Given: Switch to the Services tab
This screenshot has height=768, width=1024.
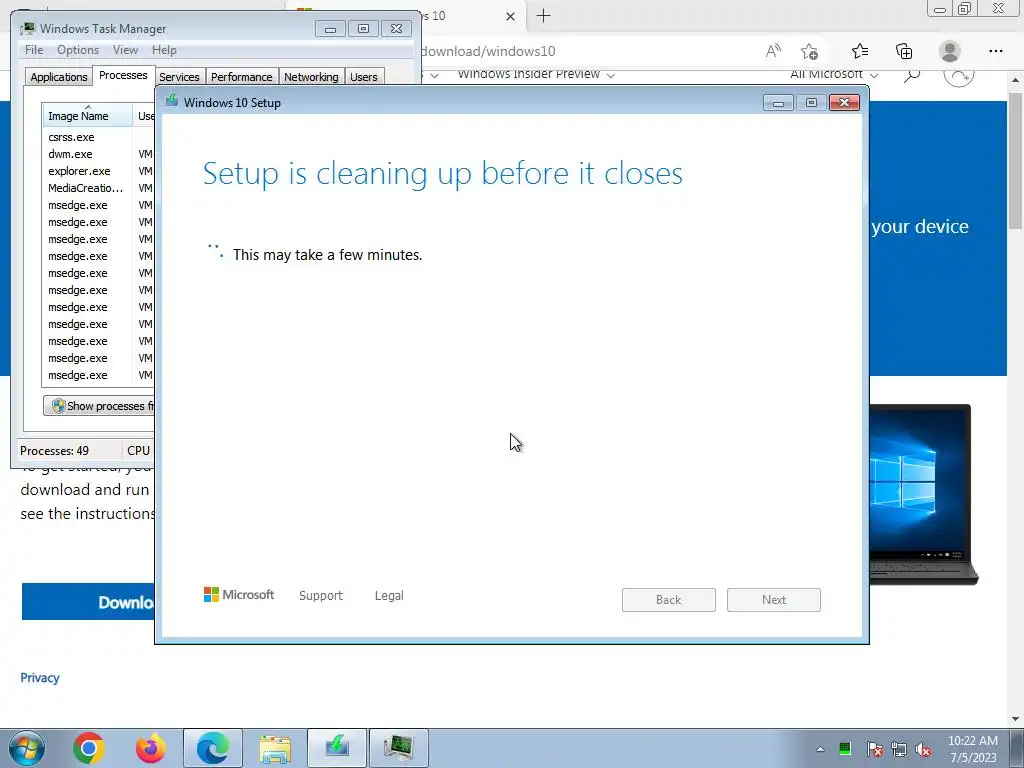Looking at the screenshot, I should [x=179, y=76].
